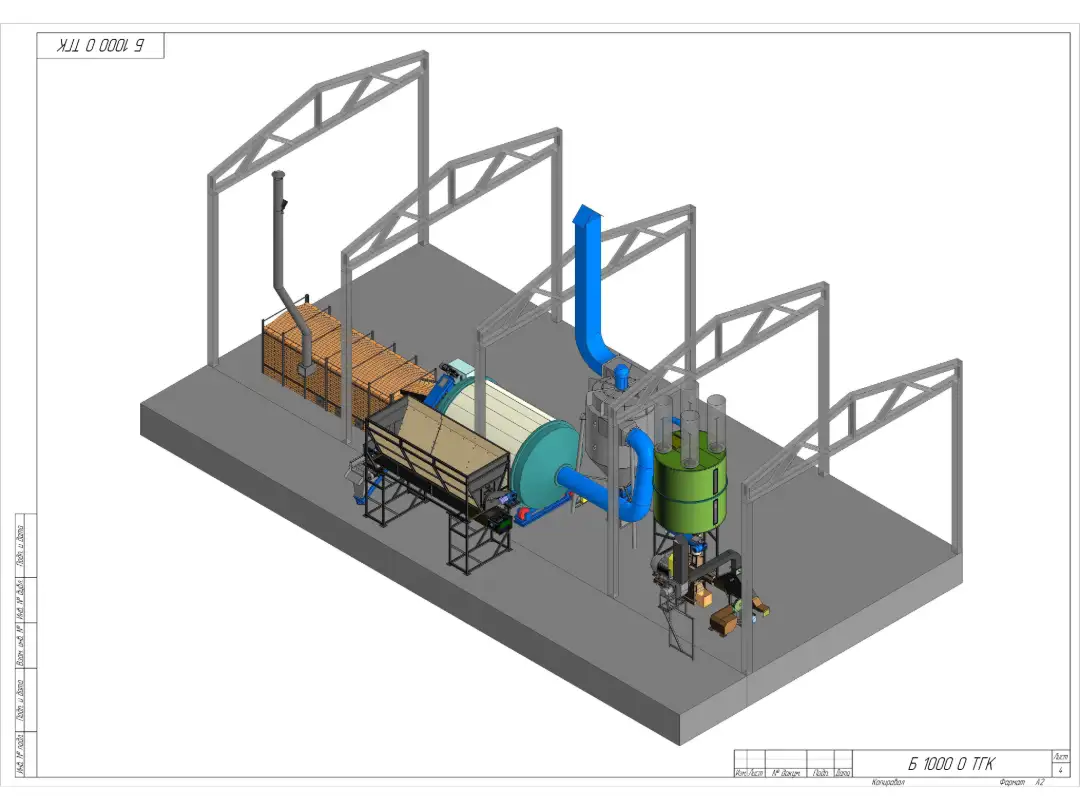This screenshot has width=1080, height=810.
Task: Click the large drum dryer's teal end cap
Action: point(544,460)
